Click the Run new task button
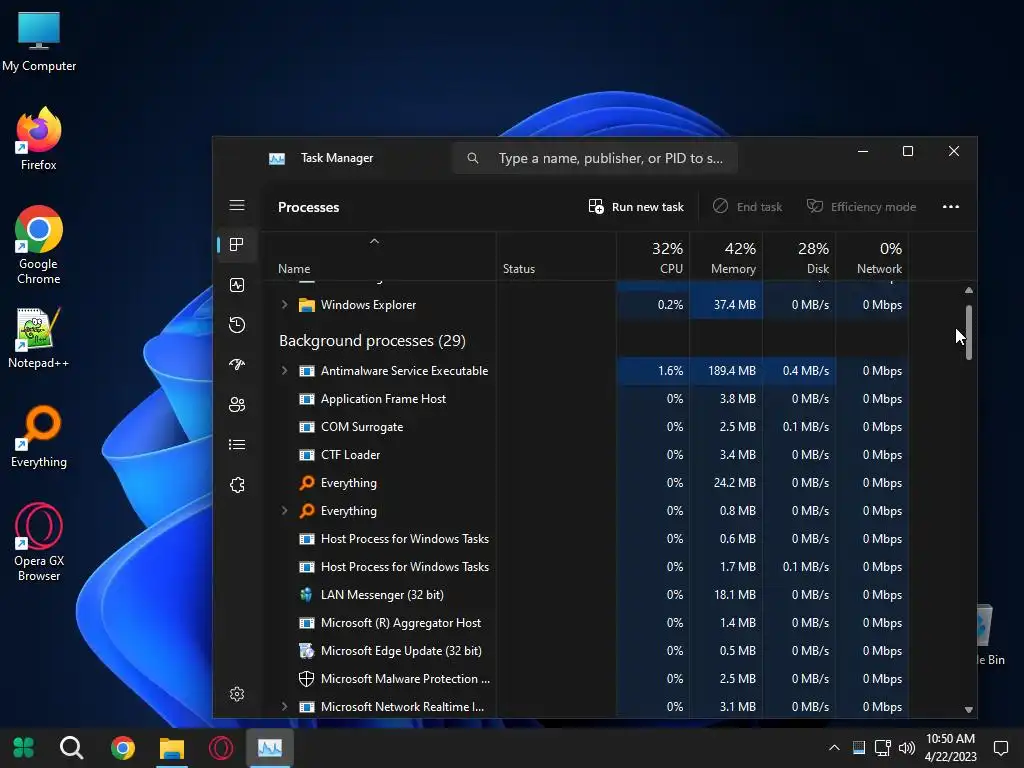 636,207
